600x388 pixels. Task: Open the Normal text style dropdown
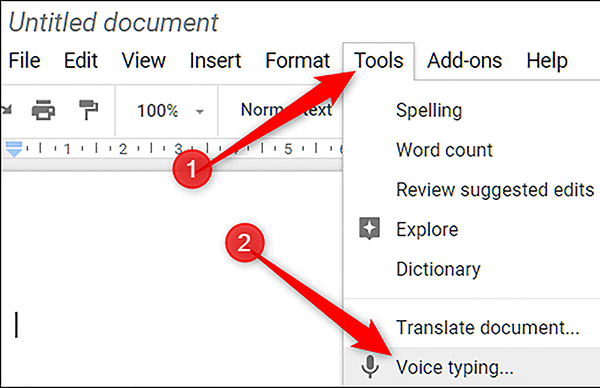point(286,110)
